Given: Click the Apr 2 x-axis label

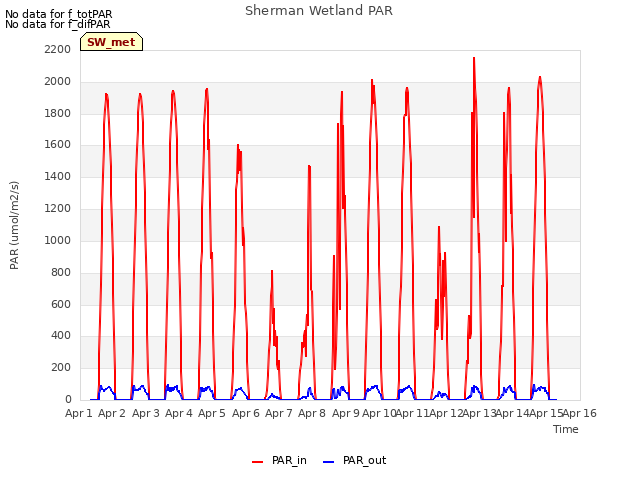Looking at the screenshot, I should (x=112, y=413).
